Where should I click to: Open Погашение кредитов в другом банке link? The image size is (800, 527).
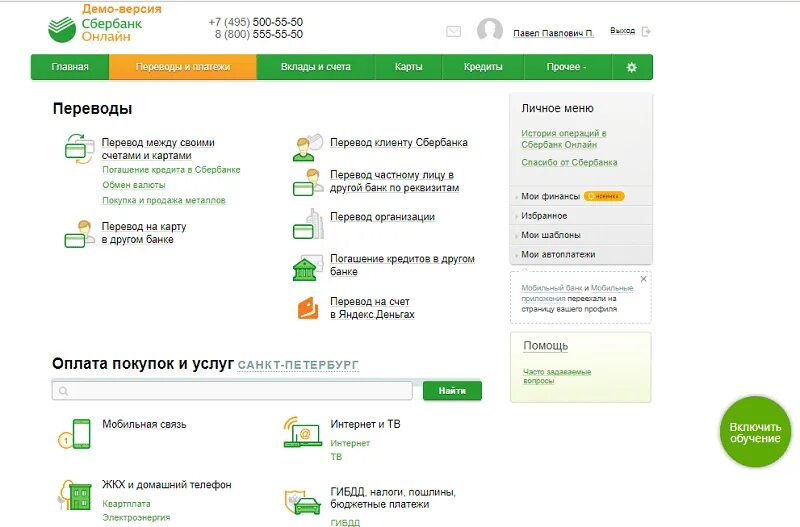pos(402,265)
